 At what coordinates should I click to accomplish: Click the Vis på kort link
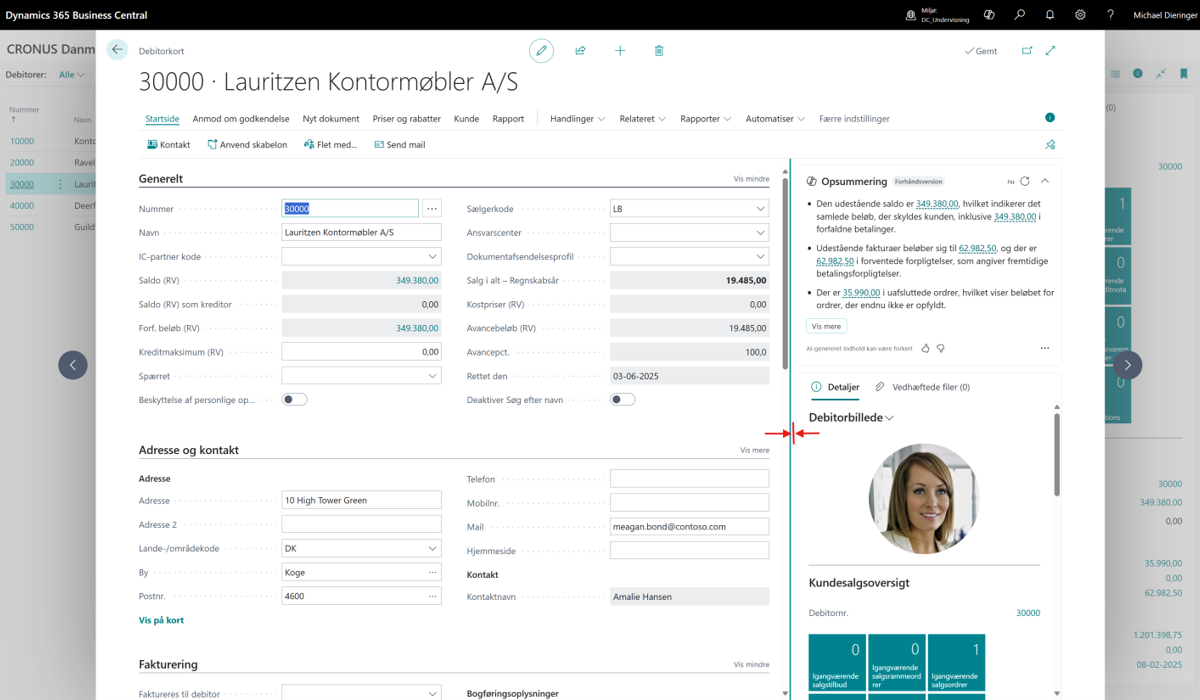161,620
